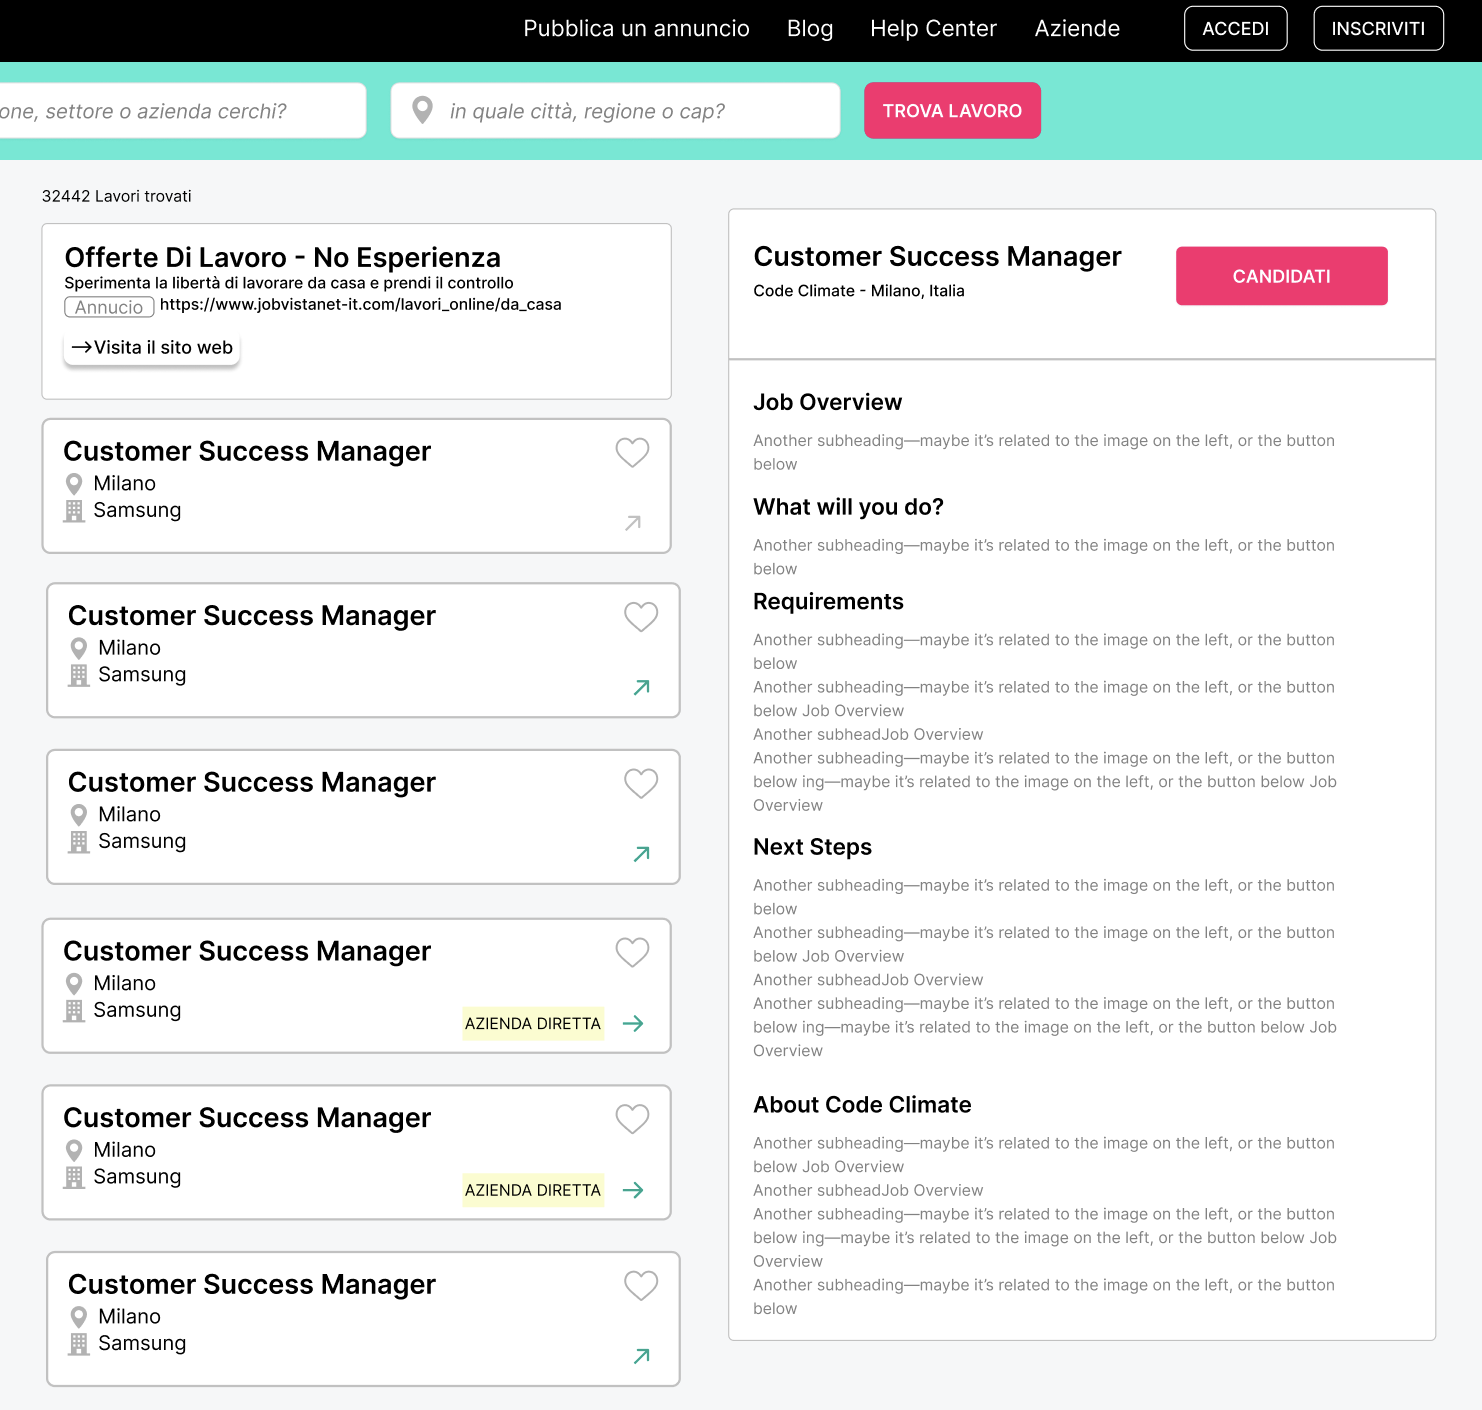Open the arrow on the second Samsung listing
This screenshot has width=1482, height=1410.
(x=642, y=687)
